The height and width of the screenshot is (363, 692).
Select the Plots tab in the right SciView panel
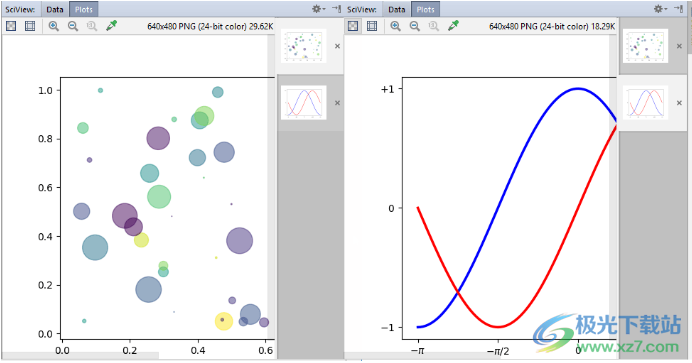(425, 9)
